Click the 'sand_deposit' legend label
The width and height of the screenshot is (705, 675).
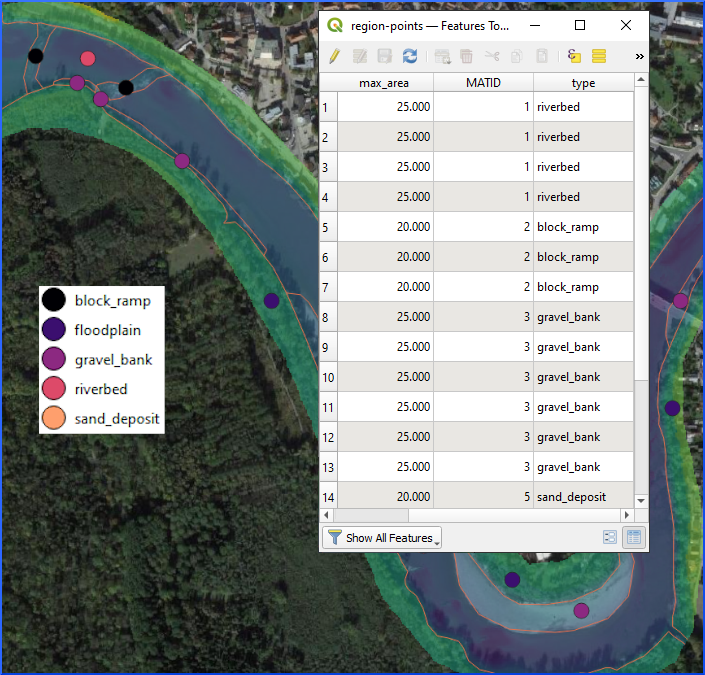(x=117, y=419)
